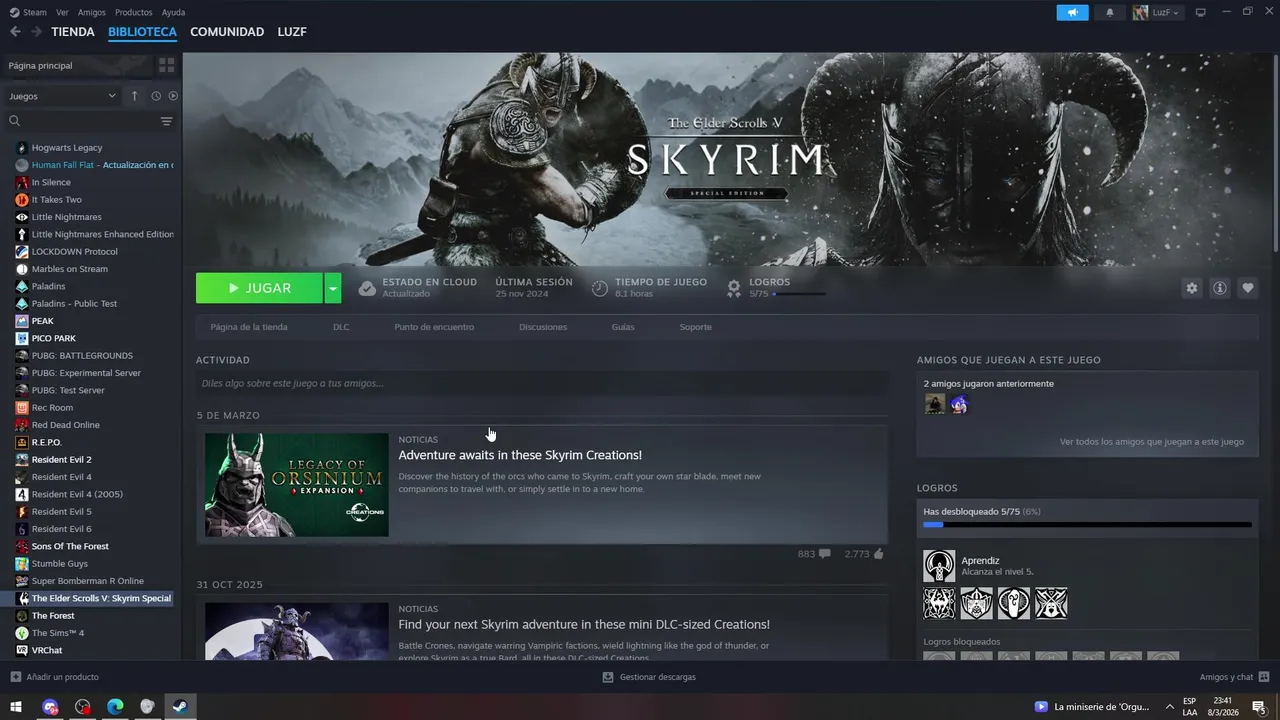Screen dimensions: 1280x720
Task: Open the Guías link
Action: [623, 327]
